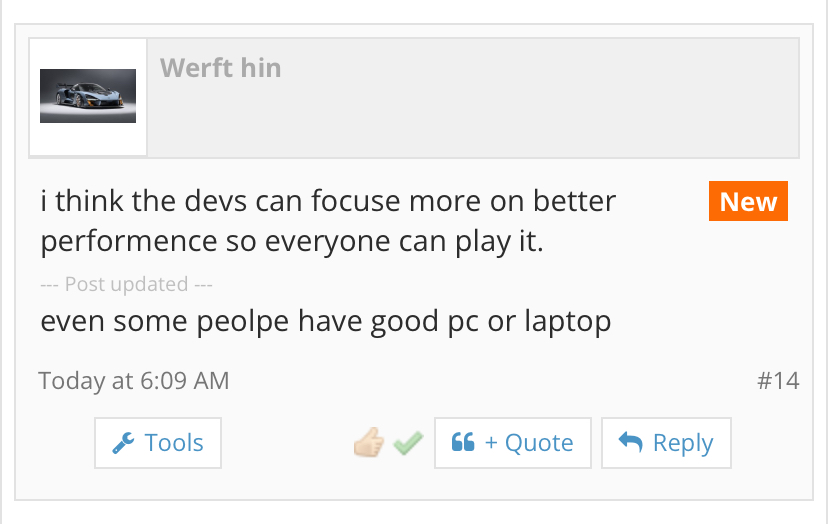The width and height of the screenshot is (828, 524).
Task: Open the #14 post permalink
Action: [778, 380]
